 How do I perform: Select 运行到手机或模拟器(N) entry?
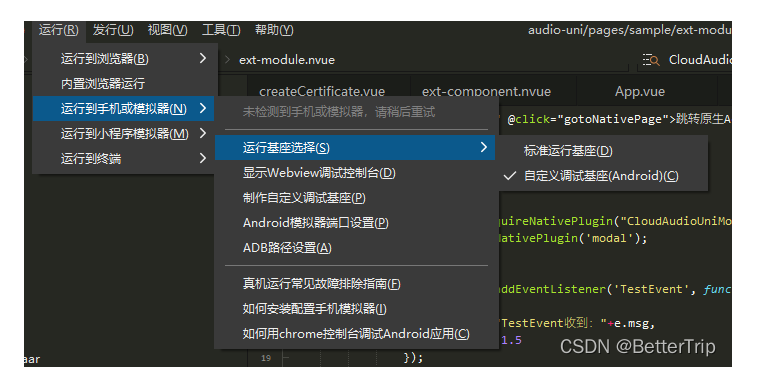click(x=124, y=108)
